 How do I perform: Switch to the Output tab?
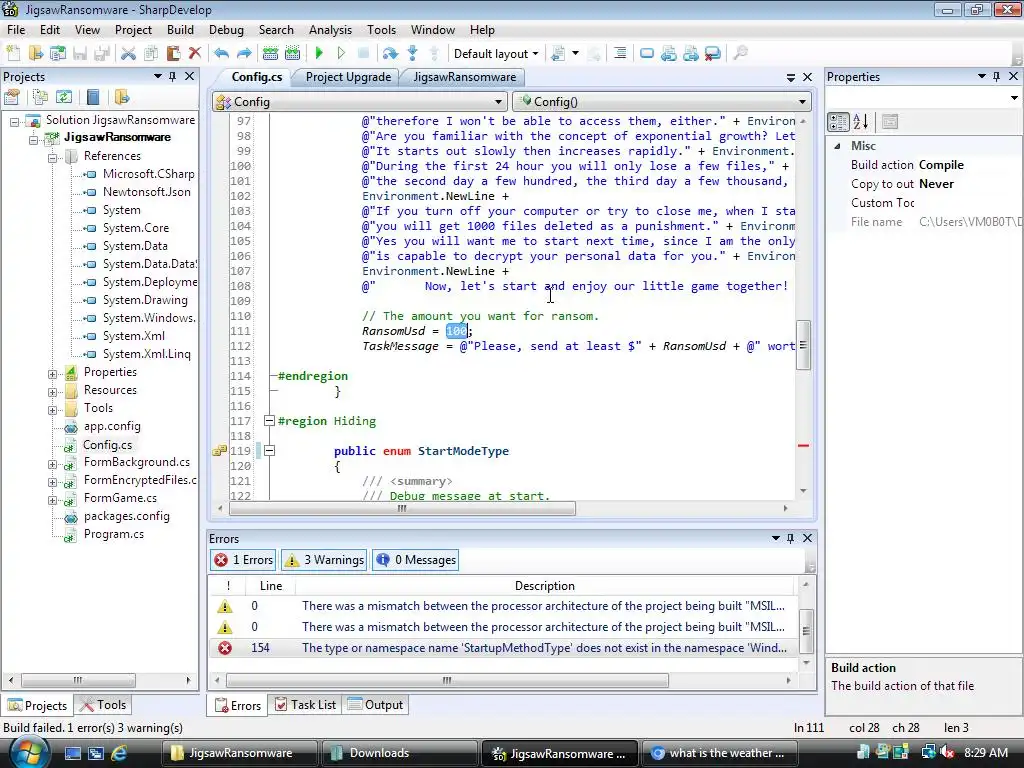pos(376,705)
